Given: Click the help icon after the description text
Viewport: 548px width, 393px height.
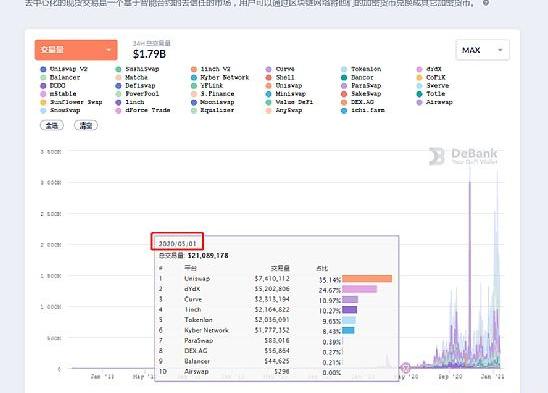Looking at the screenshot, I should (486, 3).
